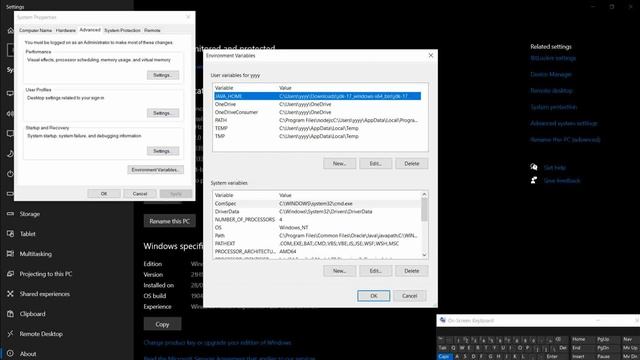Select the PROCESSOR_ARCHITECTURE row
The width and height of the screenshot is (640, 360).
317,252
